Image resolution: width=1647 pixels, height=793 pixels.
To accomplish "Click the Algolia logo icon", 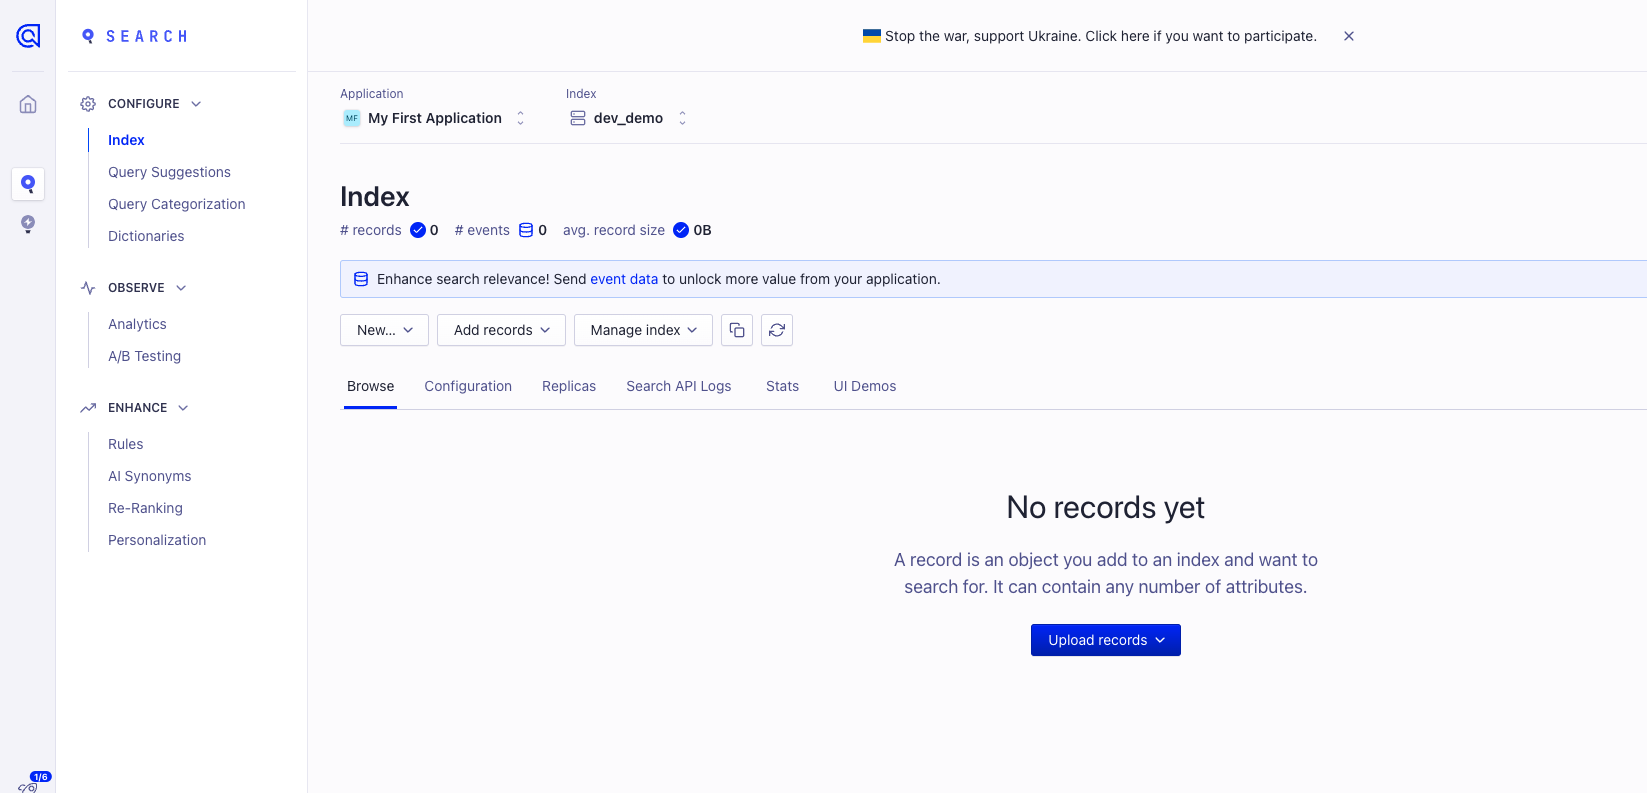I will pyautogui.click(x=28, y=36).
